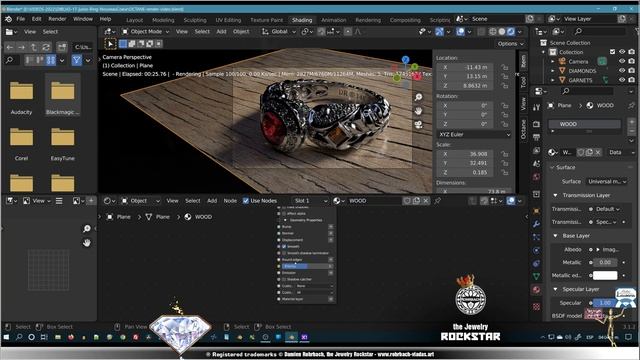
Task: Open Surface Universal material dropdown
Action: pos(607,182)
